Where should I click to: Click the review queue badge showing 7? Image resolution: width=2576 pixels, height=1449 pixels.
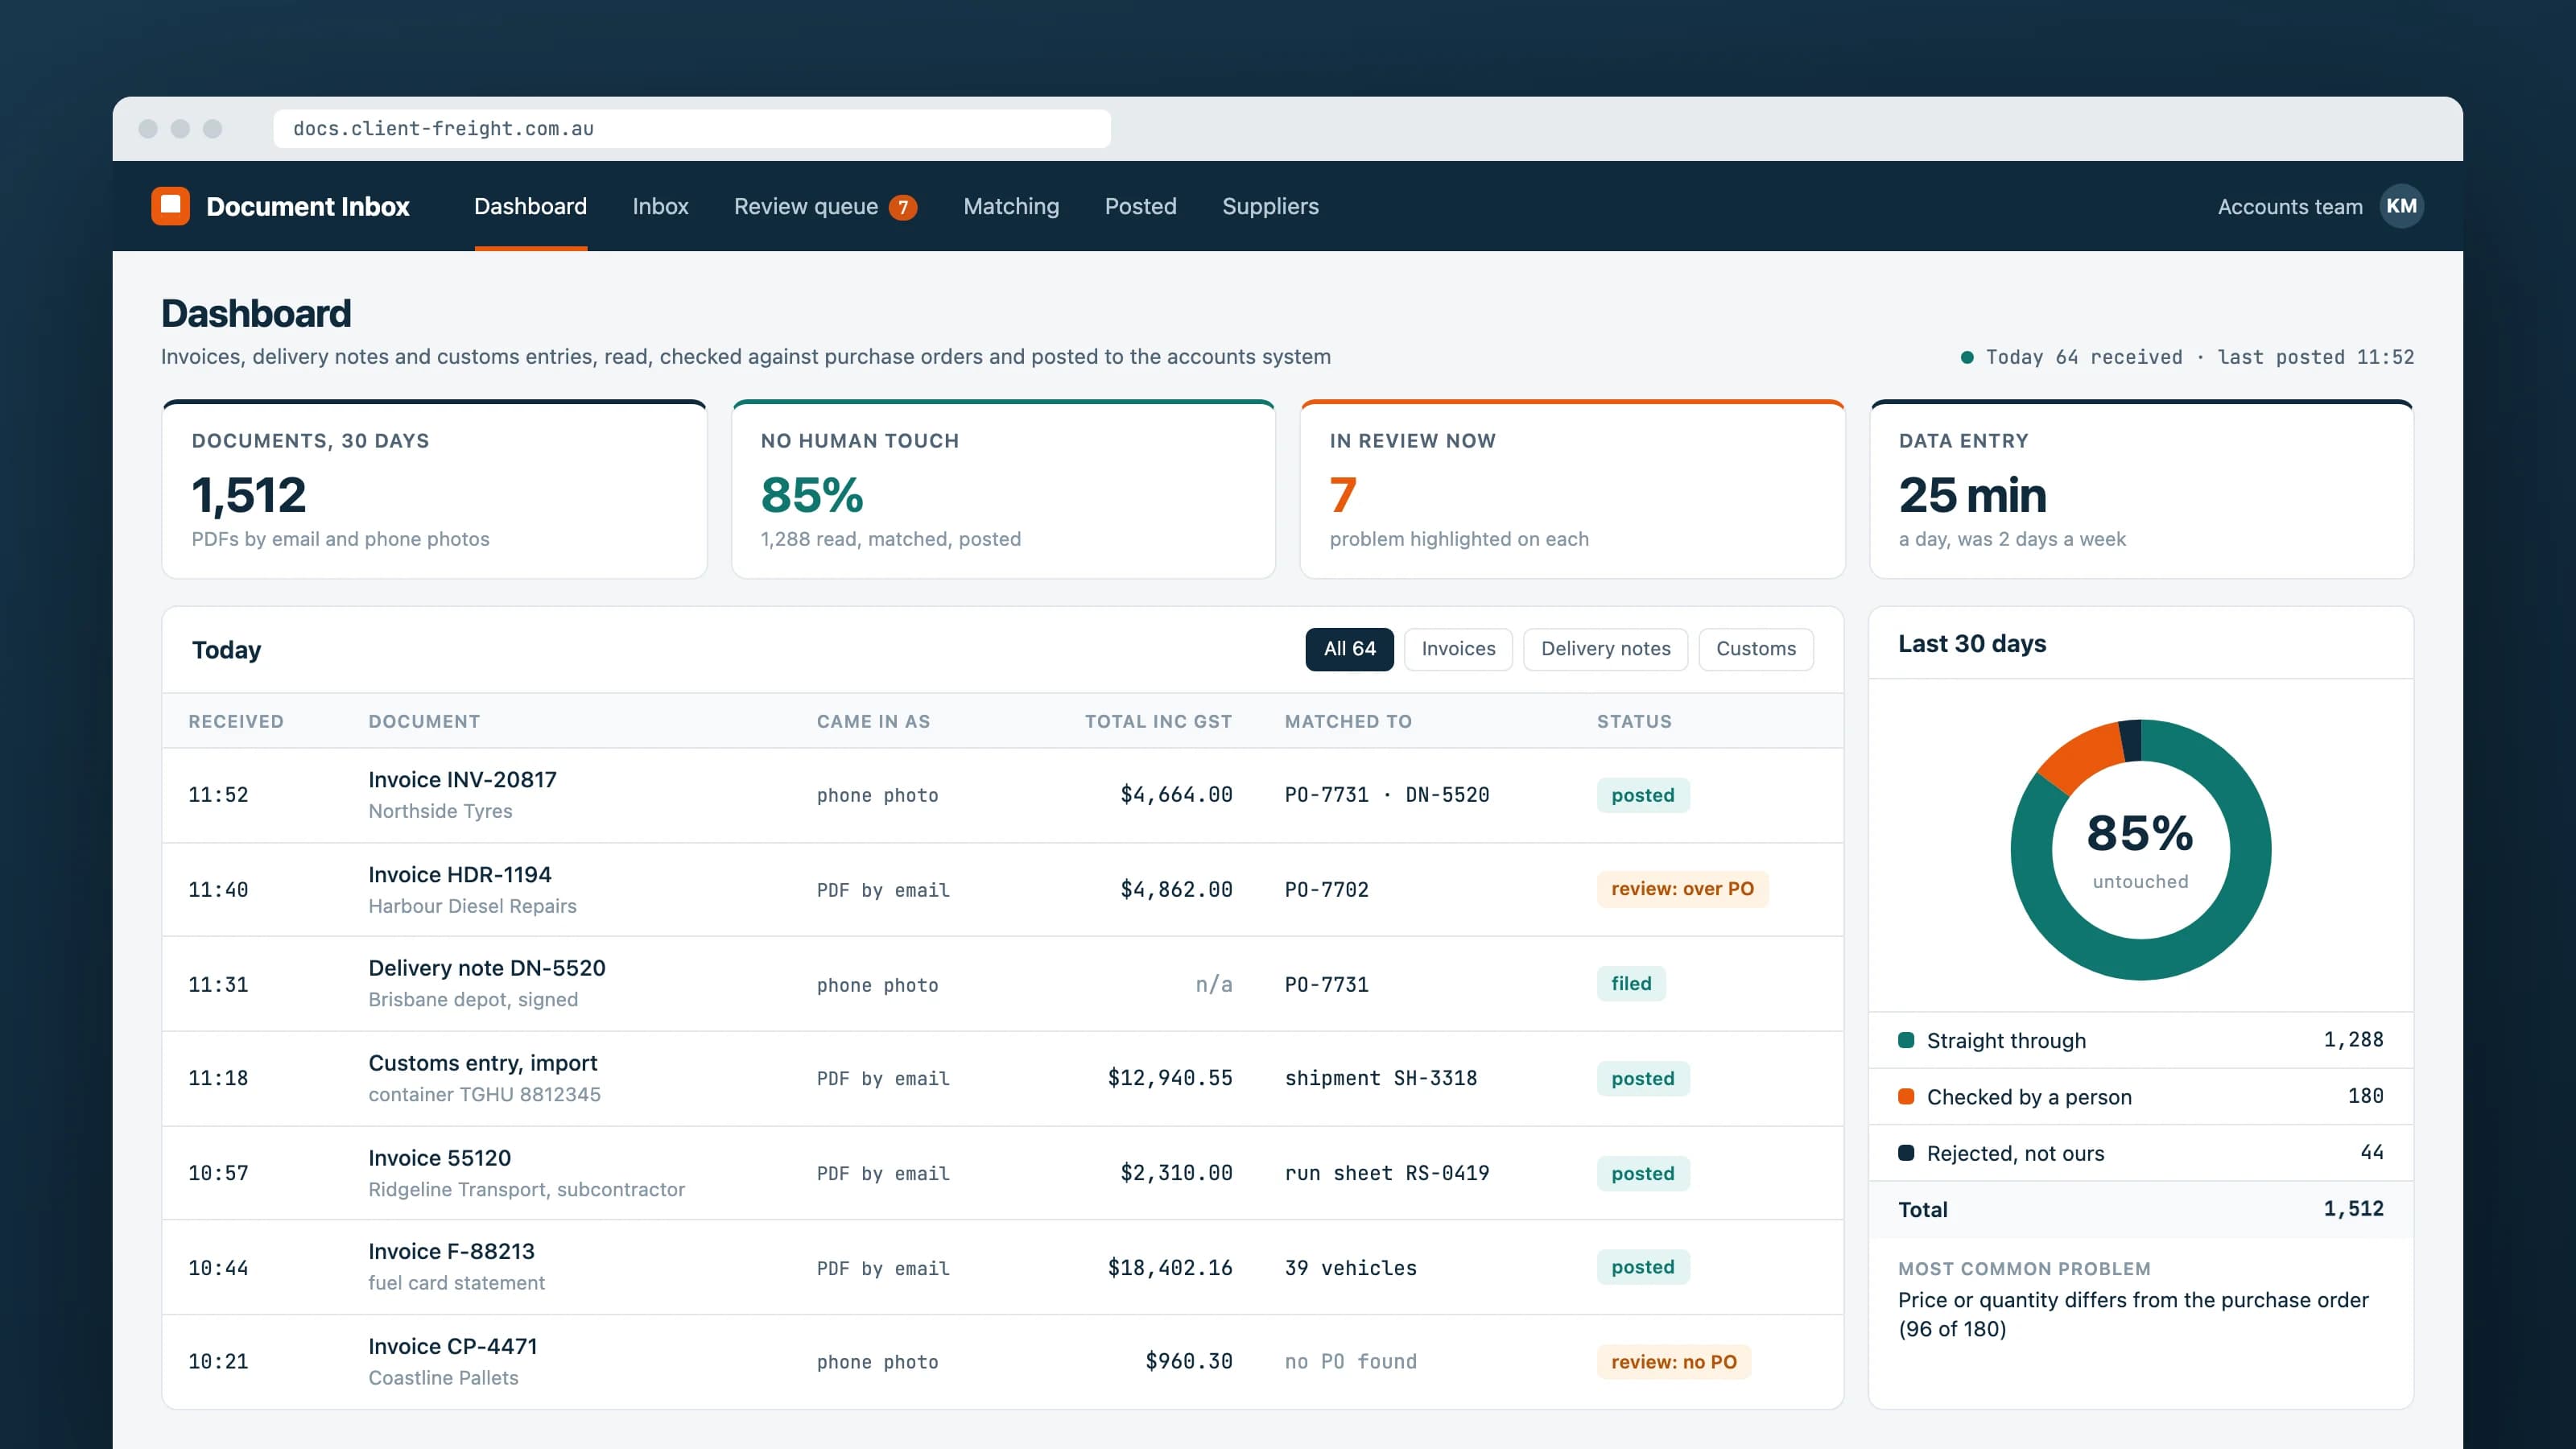coord(903,207)
